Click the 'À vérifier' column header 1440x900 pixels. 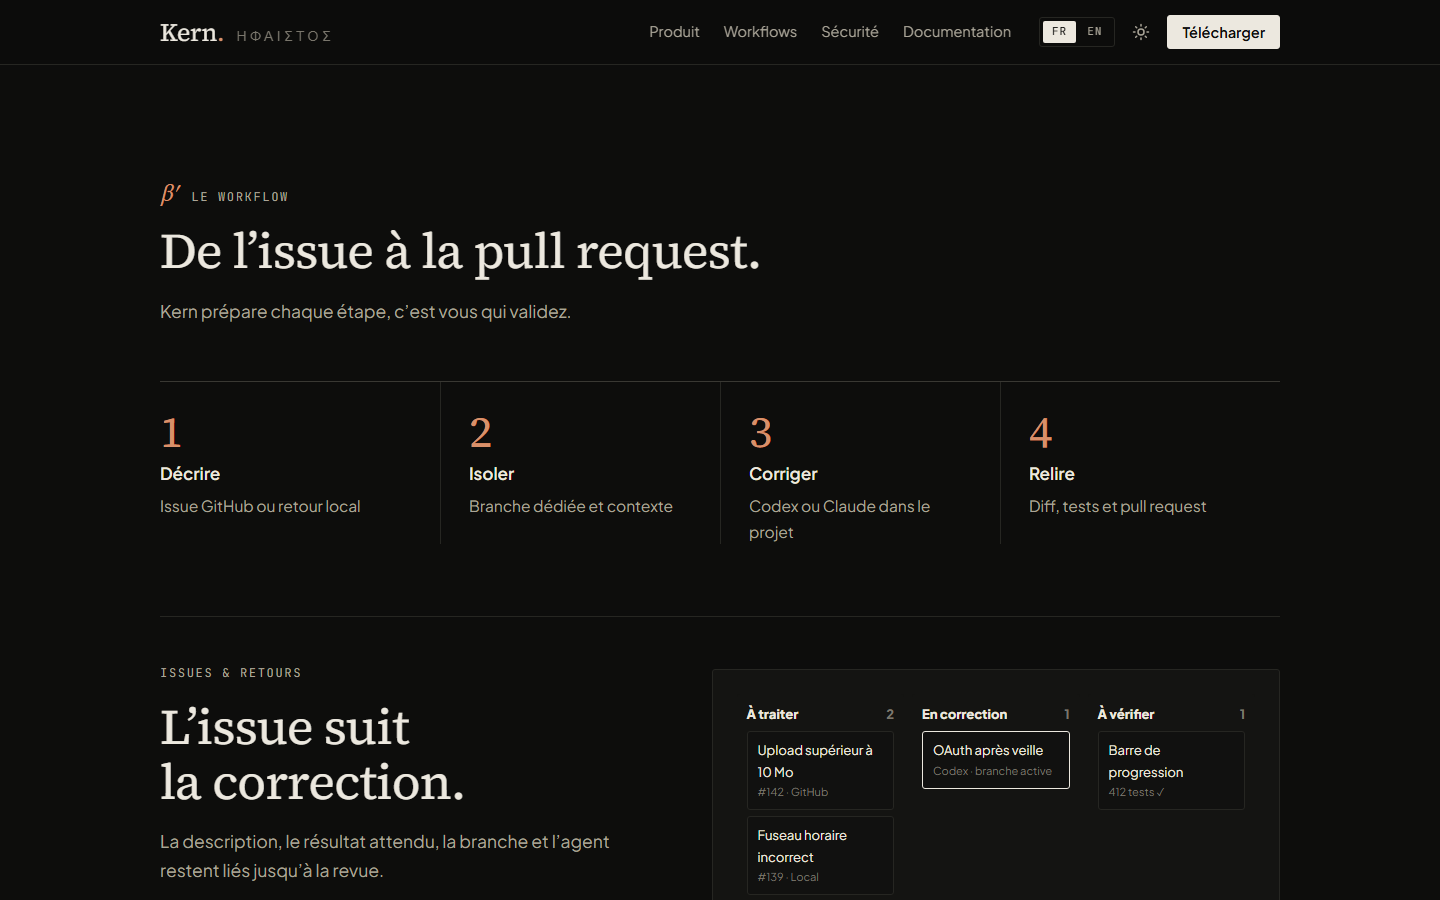(x=1126, y=714)
